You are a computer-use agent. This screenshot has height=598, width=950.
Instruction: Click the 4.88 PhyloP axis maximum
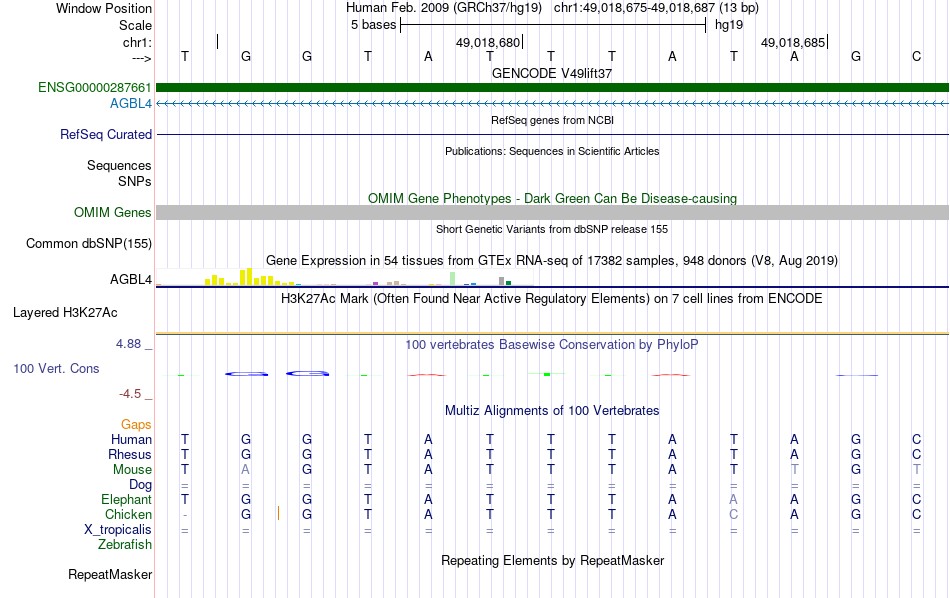coord(128,344)
